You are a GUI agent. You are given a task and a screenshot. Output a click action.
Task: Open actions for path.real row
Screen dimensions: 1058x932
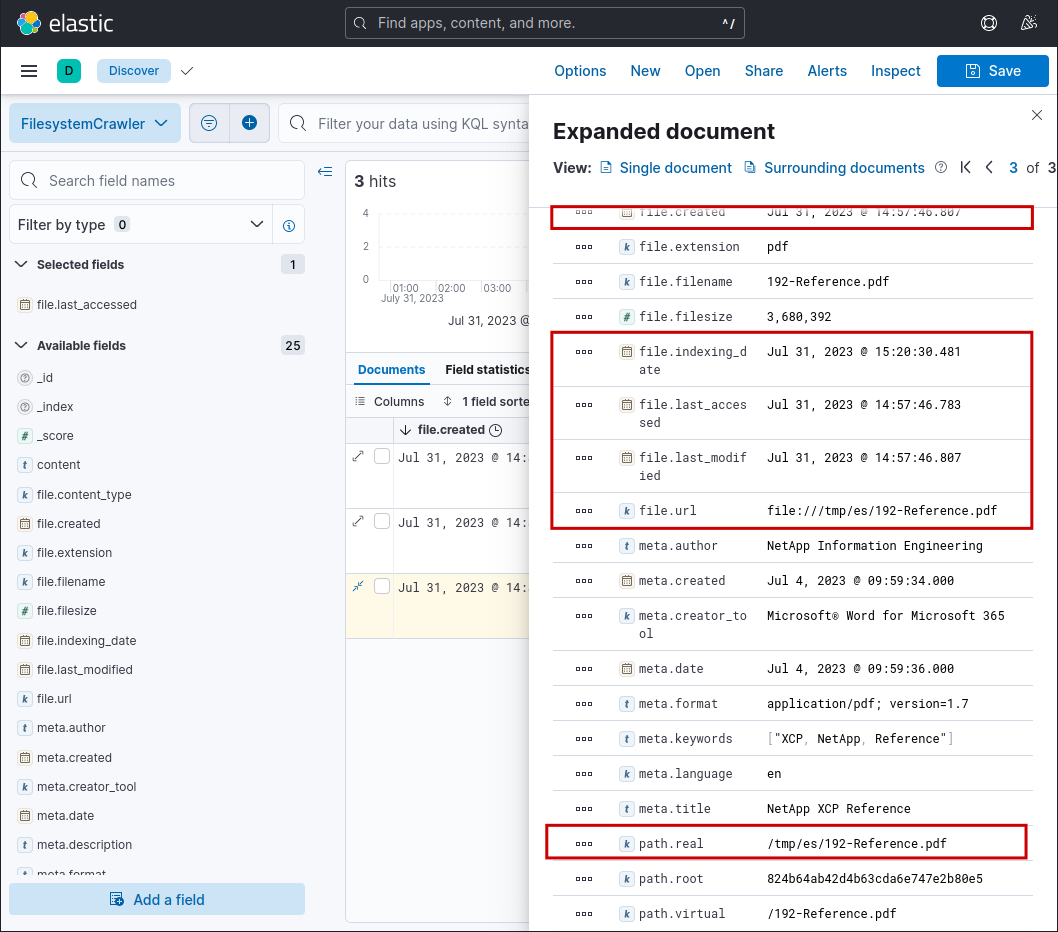point(584,844)
